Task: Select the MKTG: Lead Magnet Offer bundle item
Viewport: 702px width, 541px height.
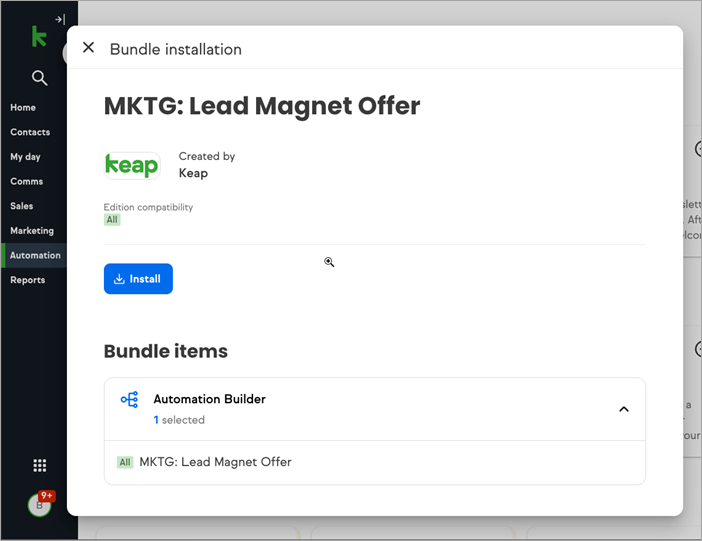Action: pos(215,462)
